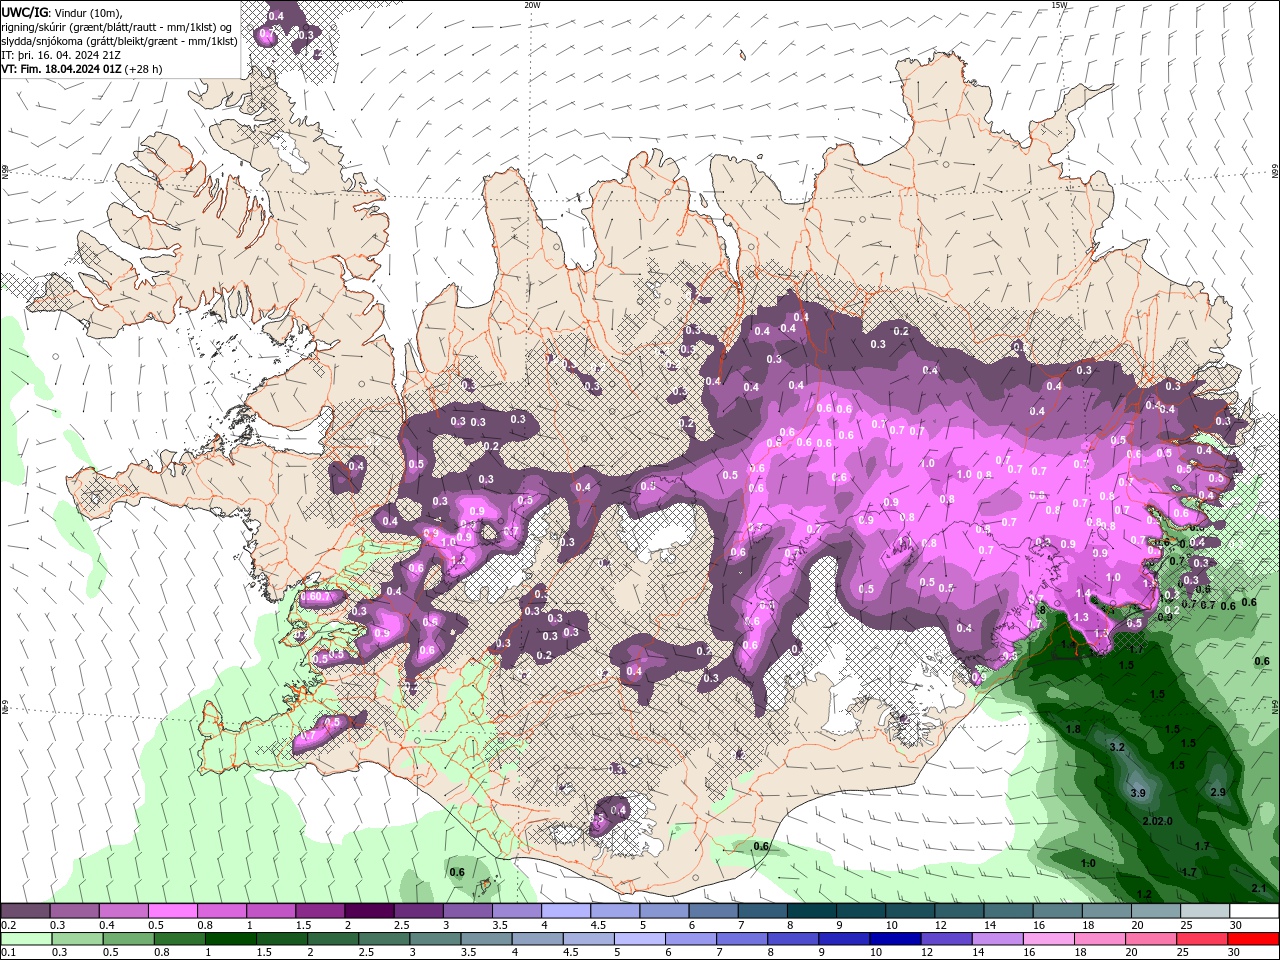This screenshot has height=960, width=1280.
Task: Click the 1 darkest green swatch in lower legend row
Action: tap(230, 939)
